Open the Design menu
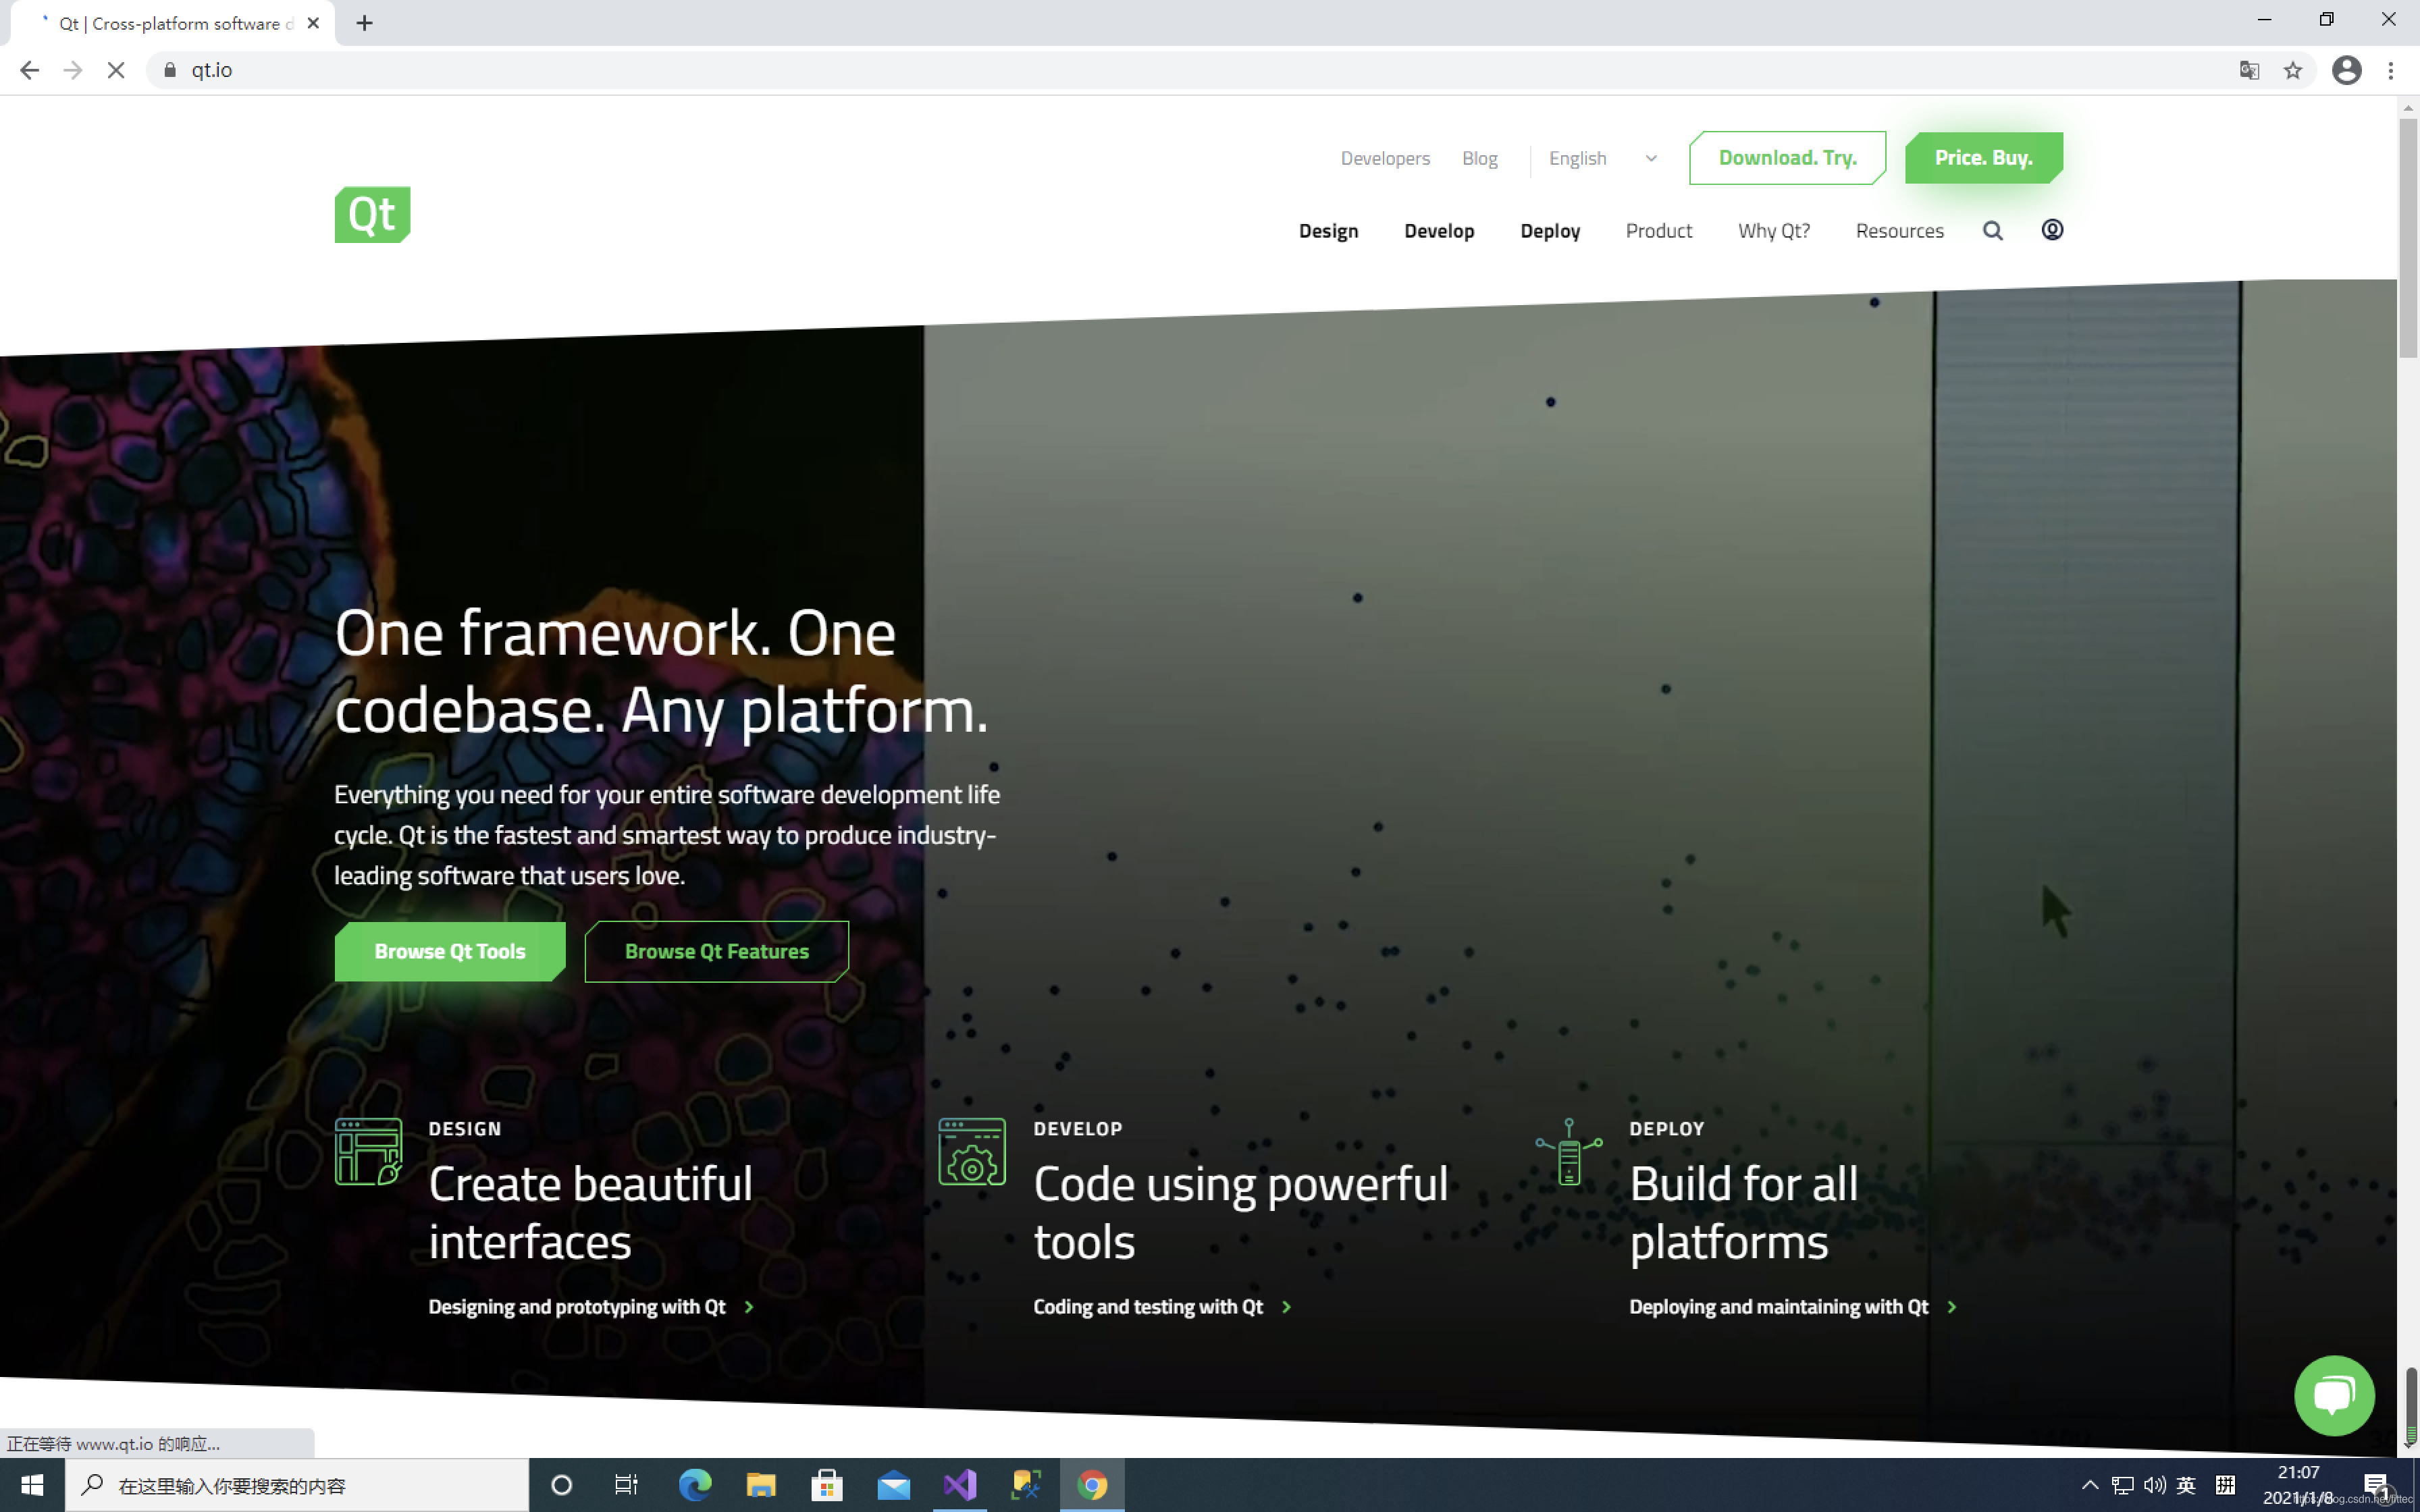The image size is (2420, 1512). (1328, 231)
